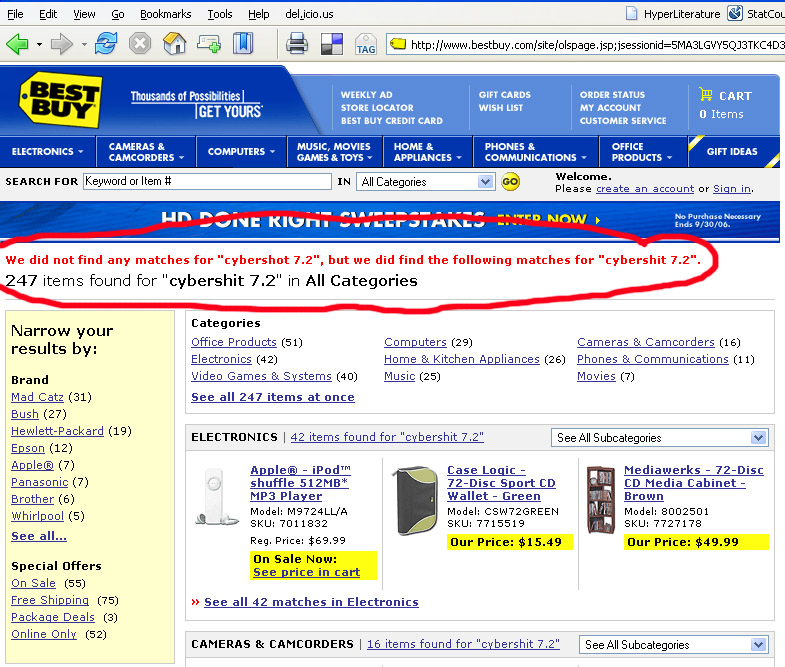Open the Go menu
The height and width of the screenshot is (667, 785).
118,14
